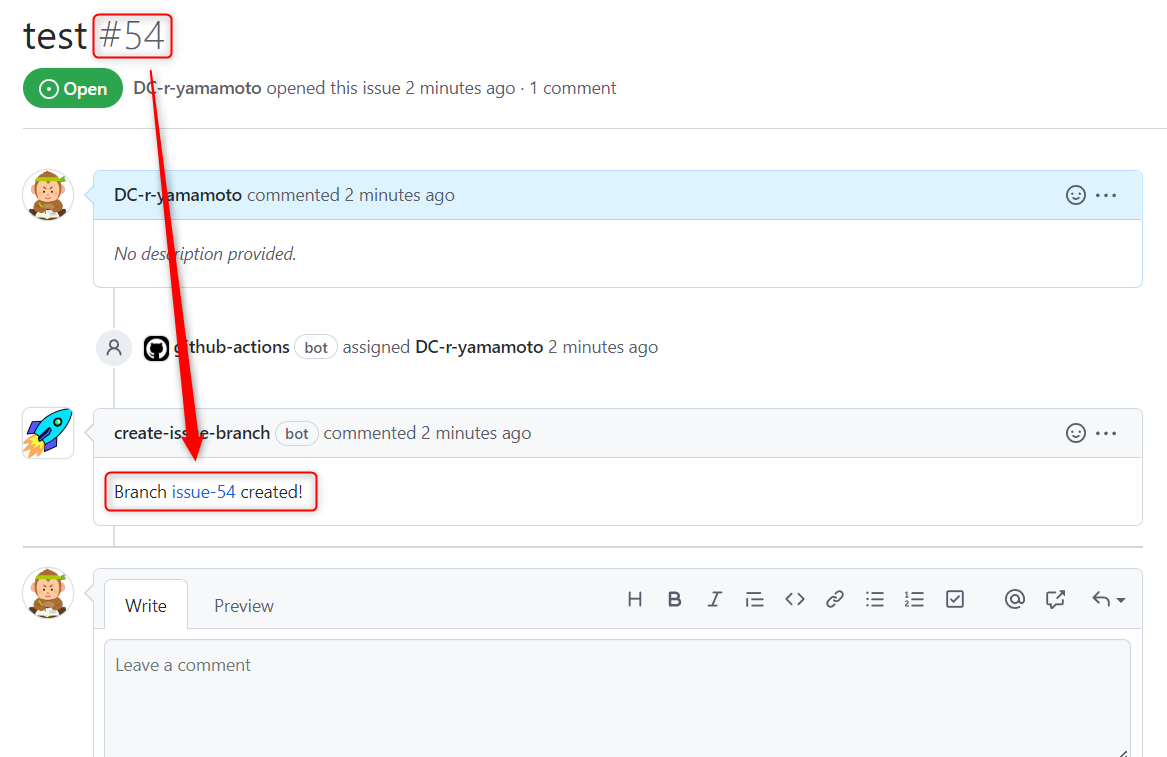Open DC-r-yamamoto link in comment header
The width and height of the screenshot is (1167, 757).
click(x=178, y=195)
